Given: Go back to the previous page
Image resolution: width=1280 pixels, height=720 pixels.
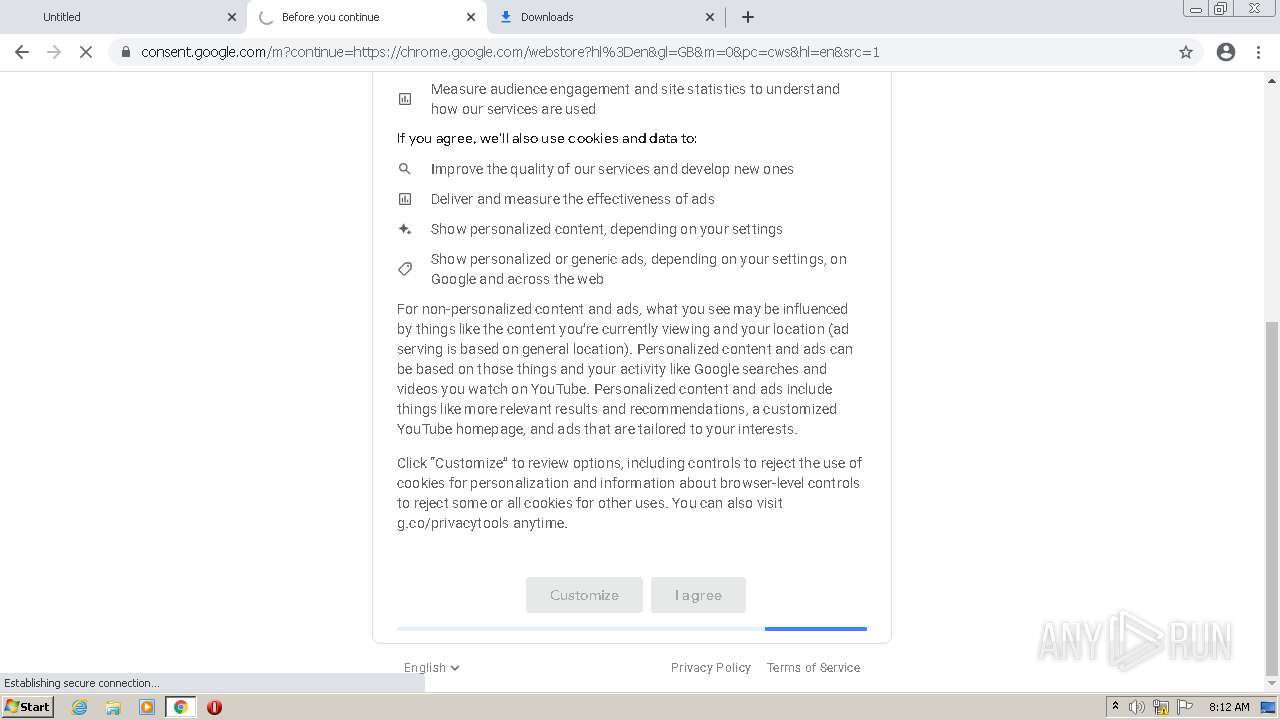Looking at the screenshot, I should point(22,52).
